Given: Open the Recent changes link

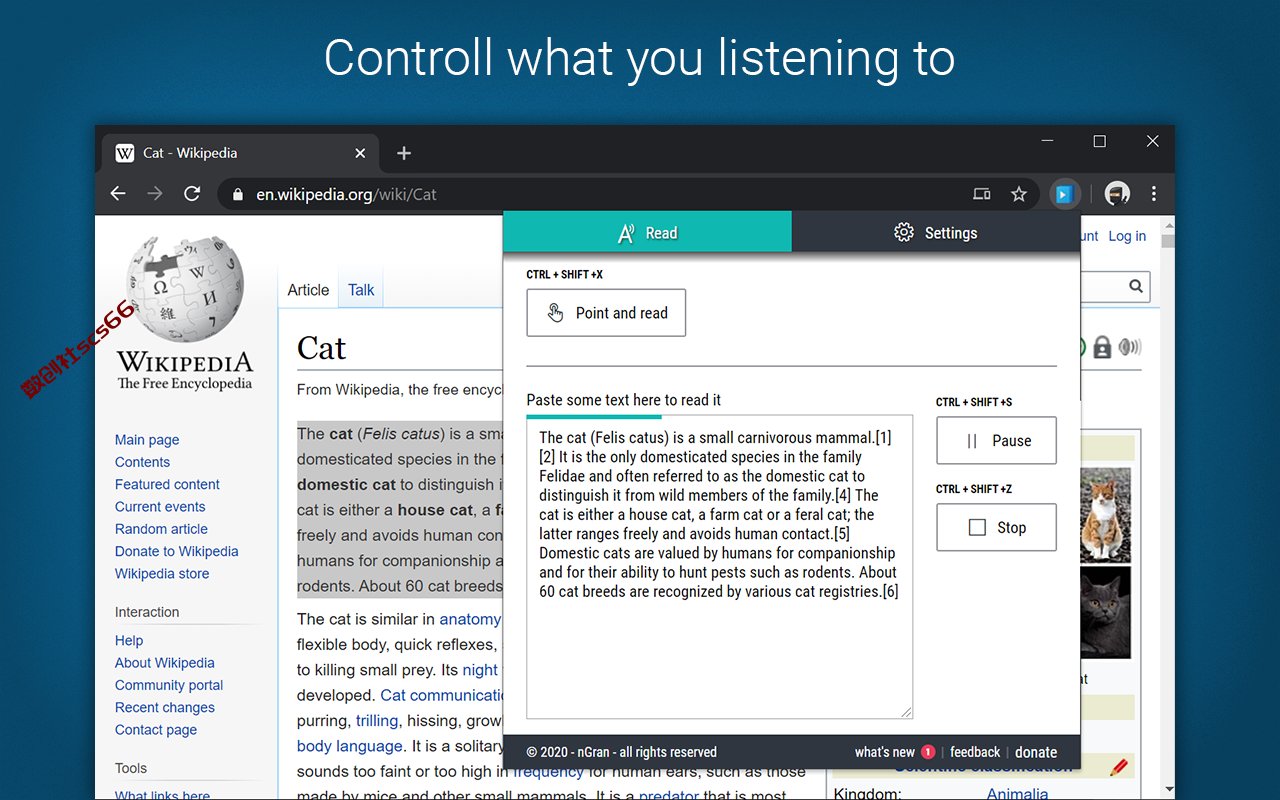Looking at the screenshot, I should coord(165,708).
